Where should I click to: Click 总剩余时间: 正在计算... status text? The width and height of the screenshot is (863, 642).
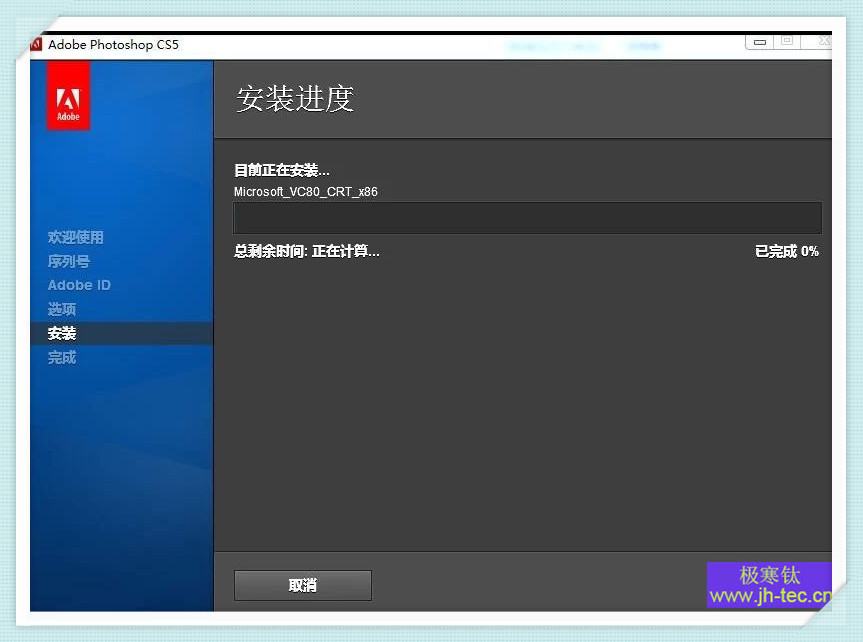coord(307,252)
